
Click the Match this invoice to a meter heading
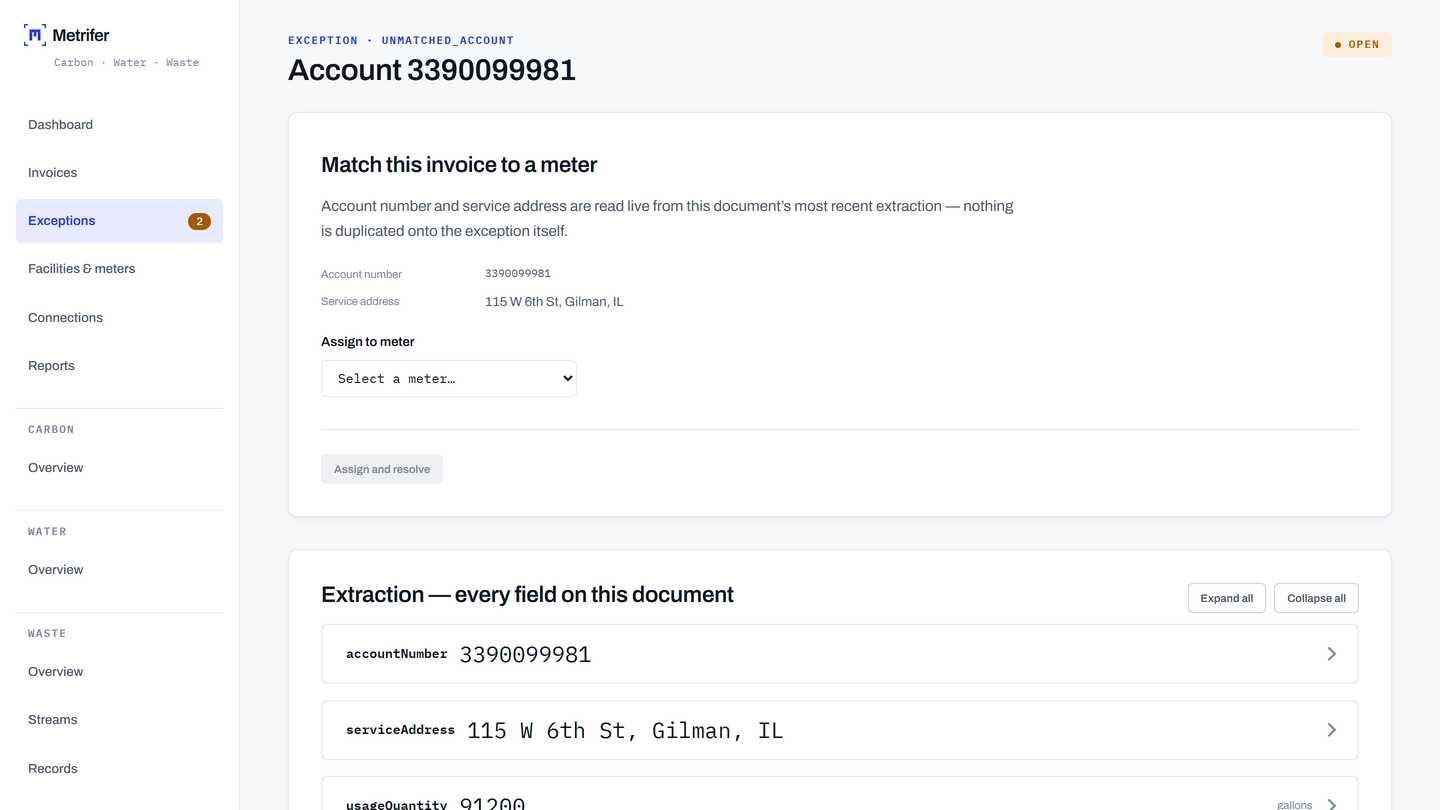tap(459, 165)
